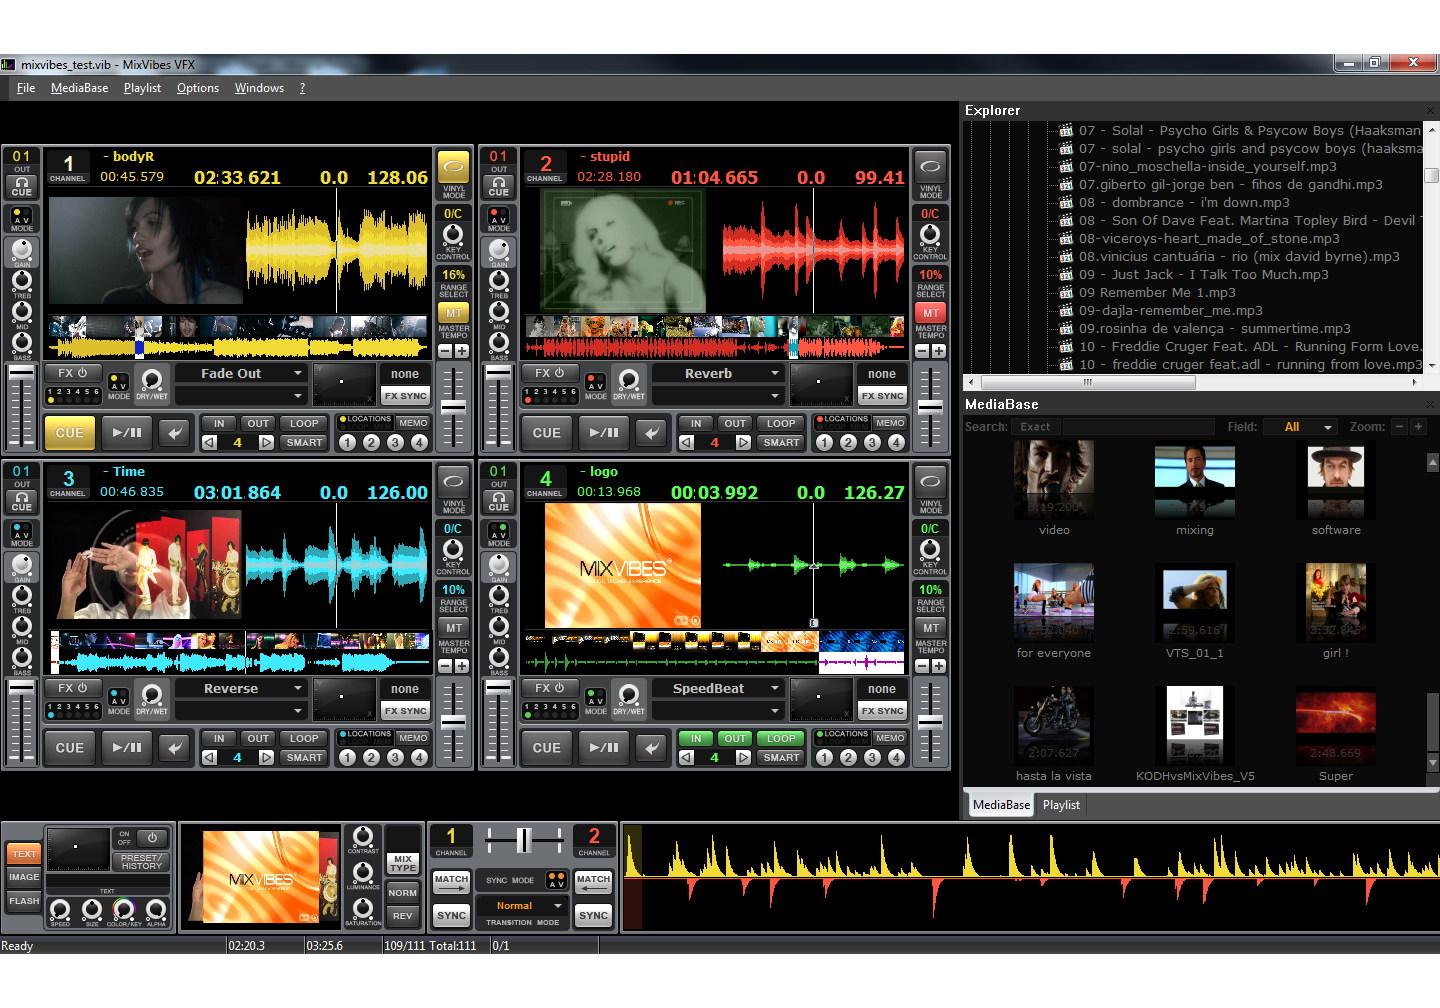Adjust the Saturation knob
Image resolution: width=1440 pixels, height=1008 pixels.
tap(363, 908)
